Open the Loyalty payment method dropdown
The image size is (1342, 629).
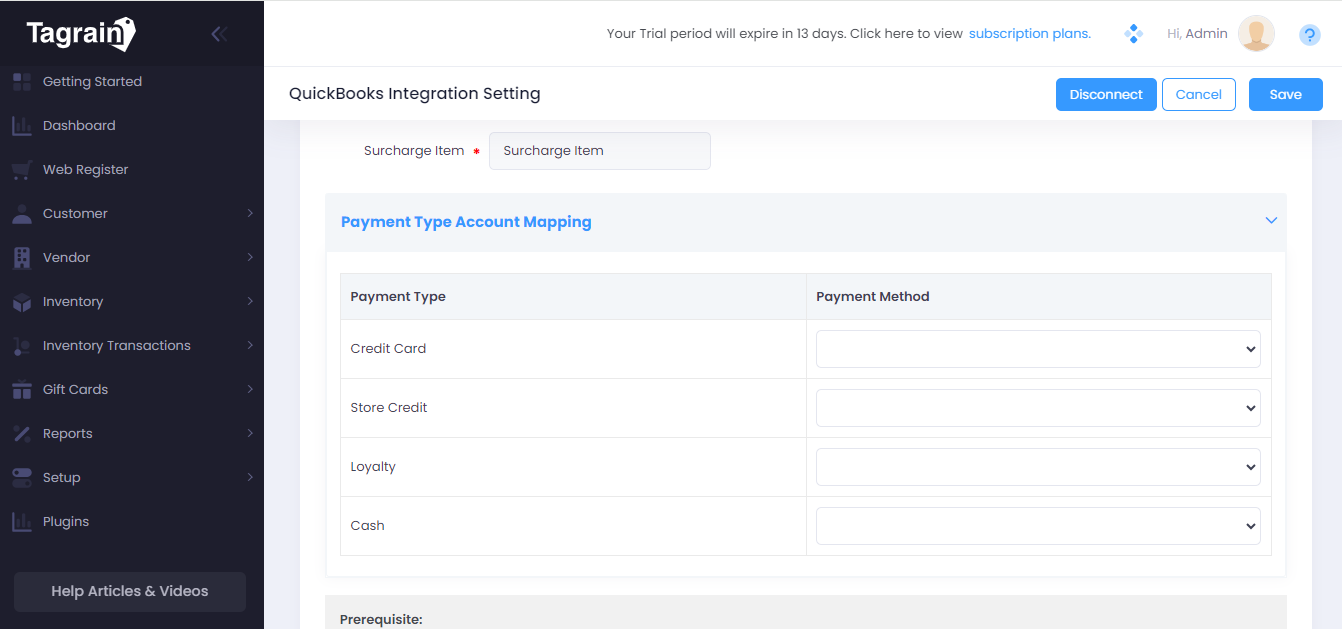click(1037, 467)
